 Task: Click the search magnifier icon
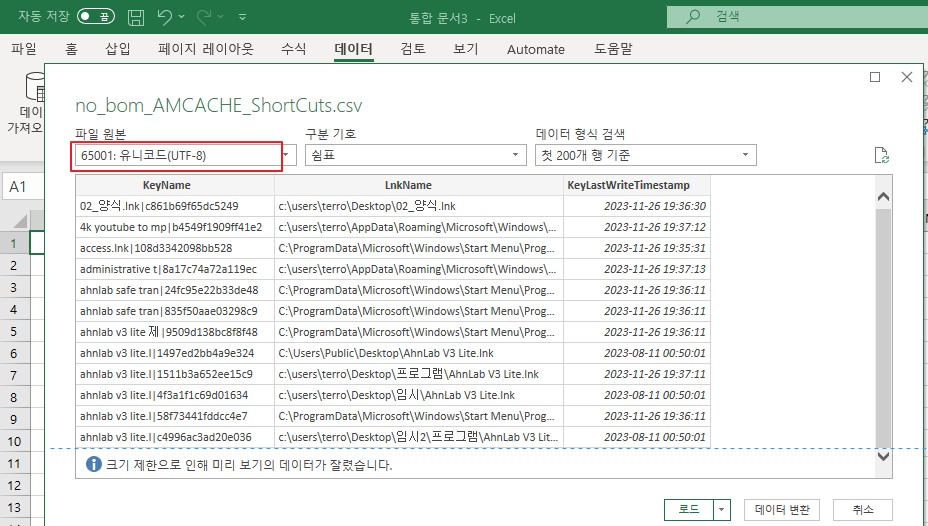click(x=692, y=17)
